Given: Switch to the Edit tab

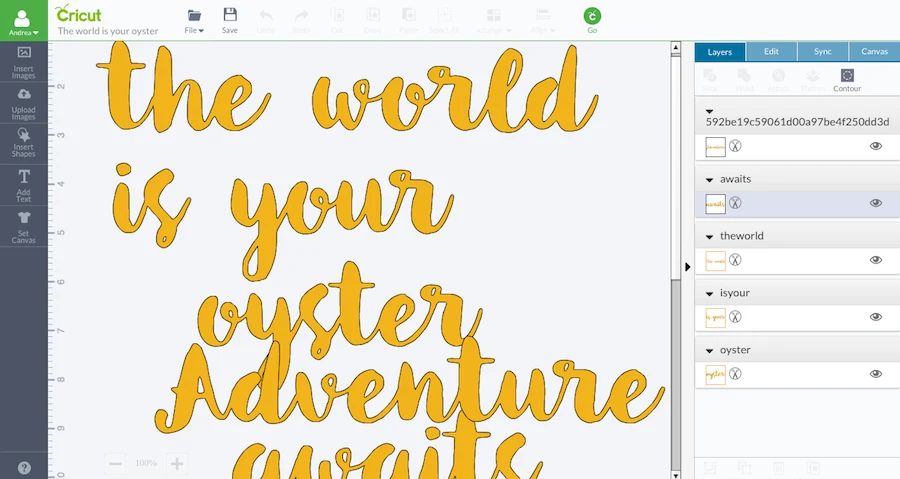Looking at the screenshot, I should (771, 52).
